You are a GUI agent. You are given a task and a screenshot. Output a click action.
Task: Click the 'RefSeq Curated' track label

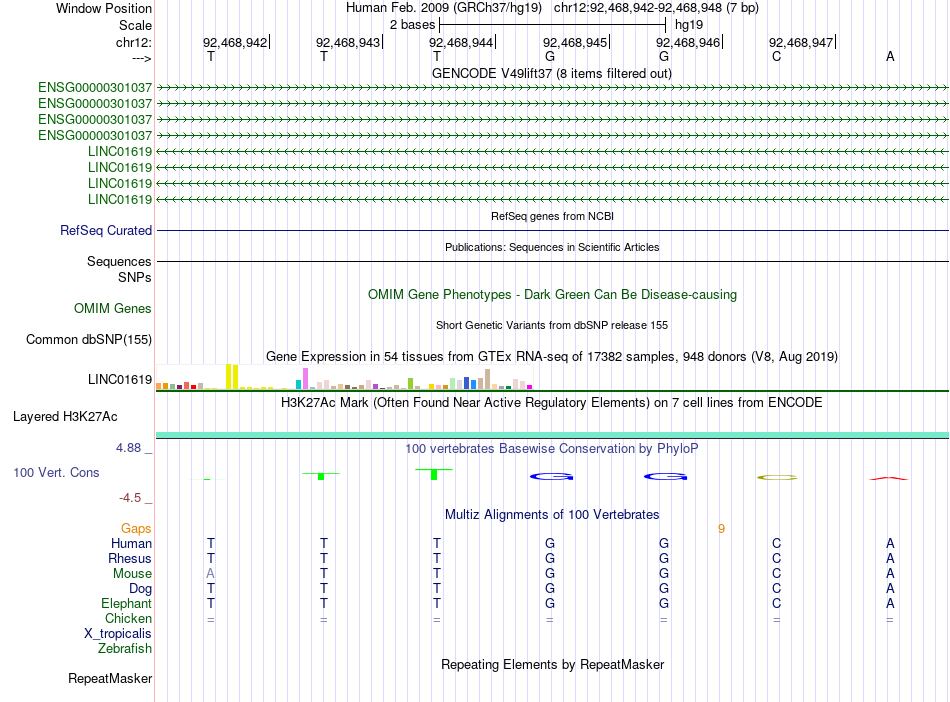click(106, 230)
